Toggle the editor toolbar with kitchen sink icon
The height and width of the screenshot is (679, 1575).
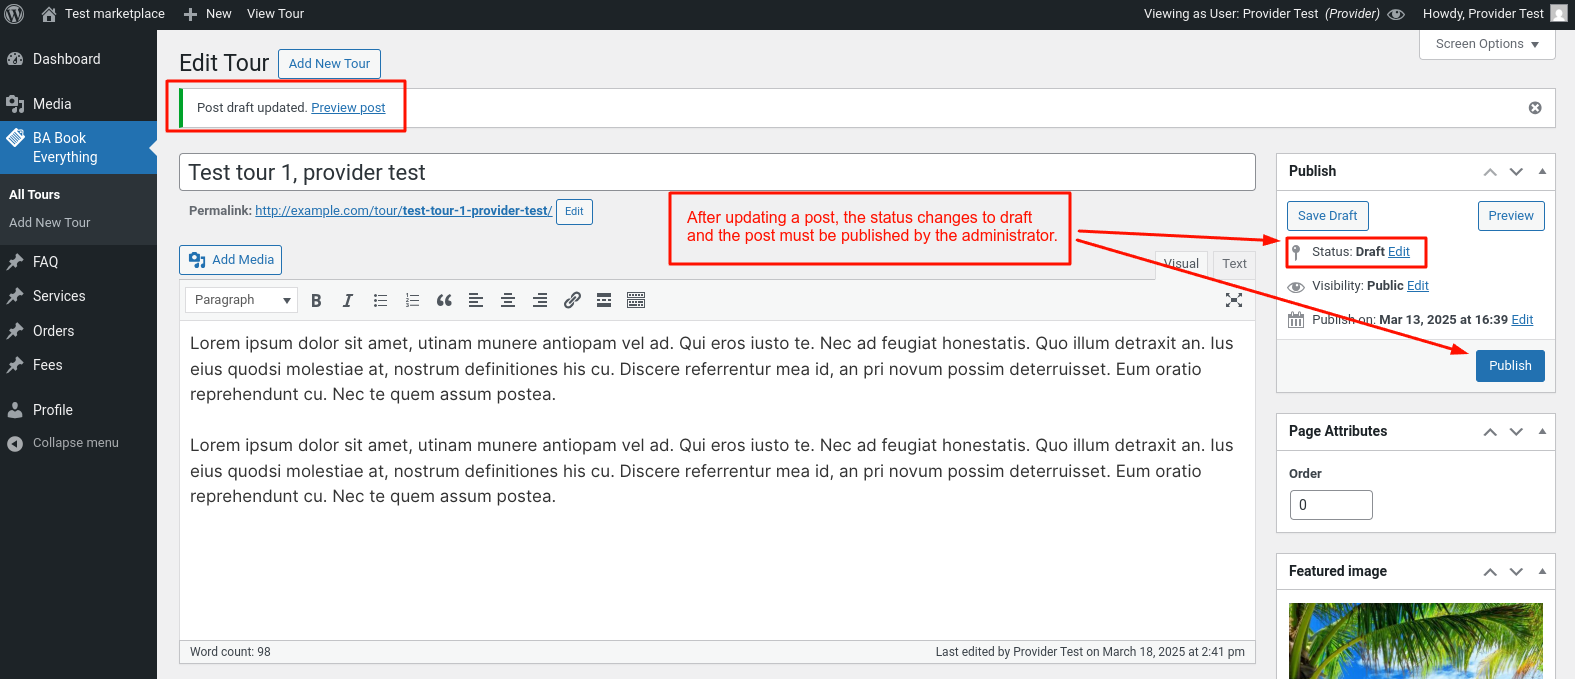click(636, 300)
